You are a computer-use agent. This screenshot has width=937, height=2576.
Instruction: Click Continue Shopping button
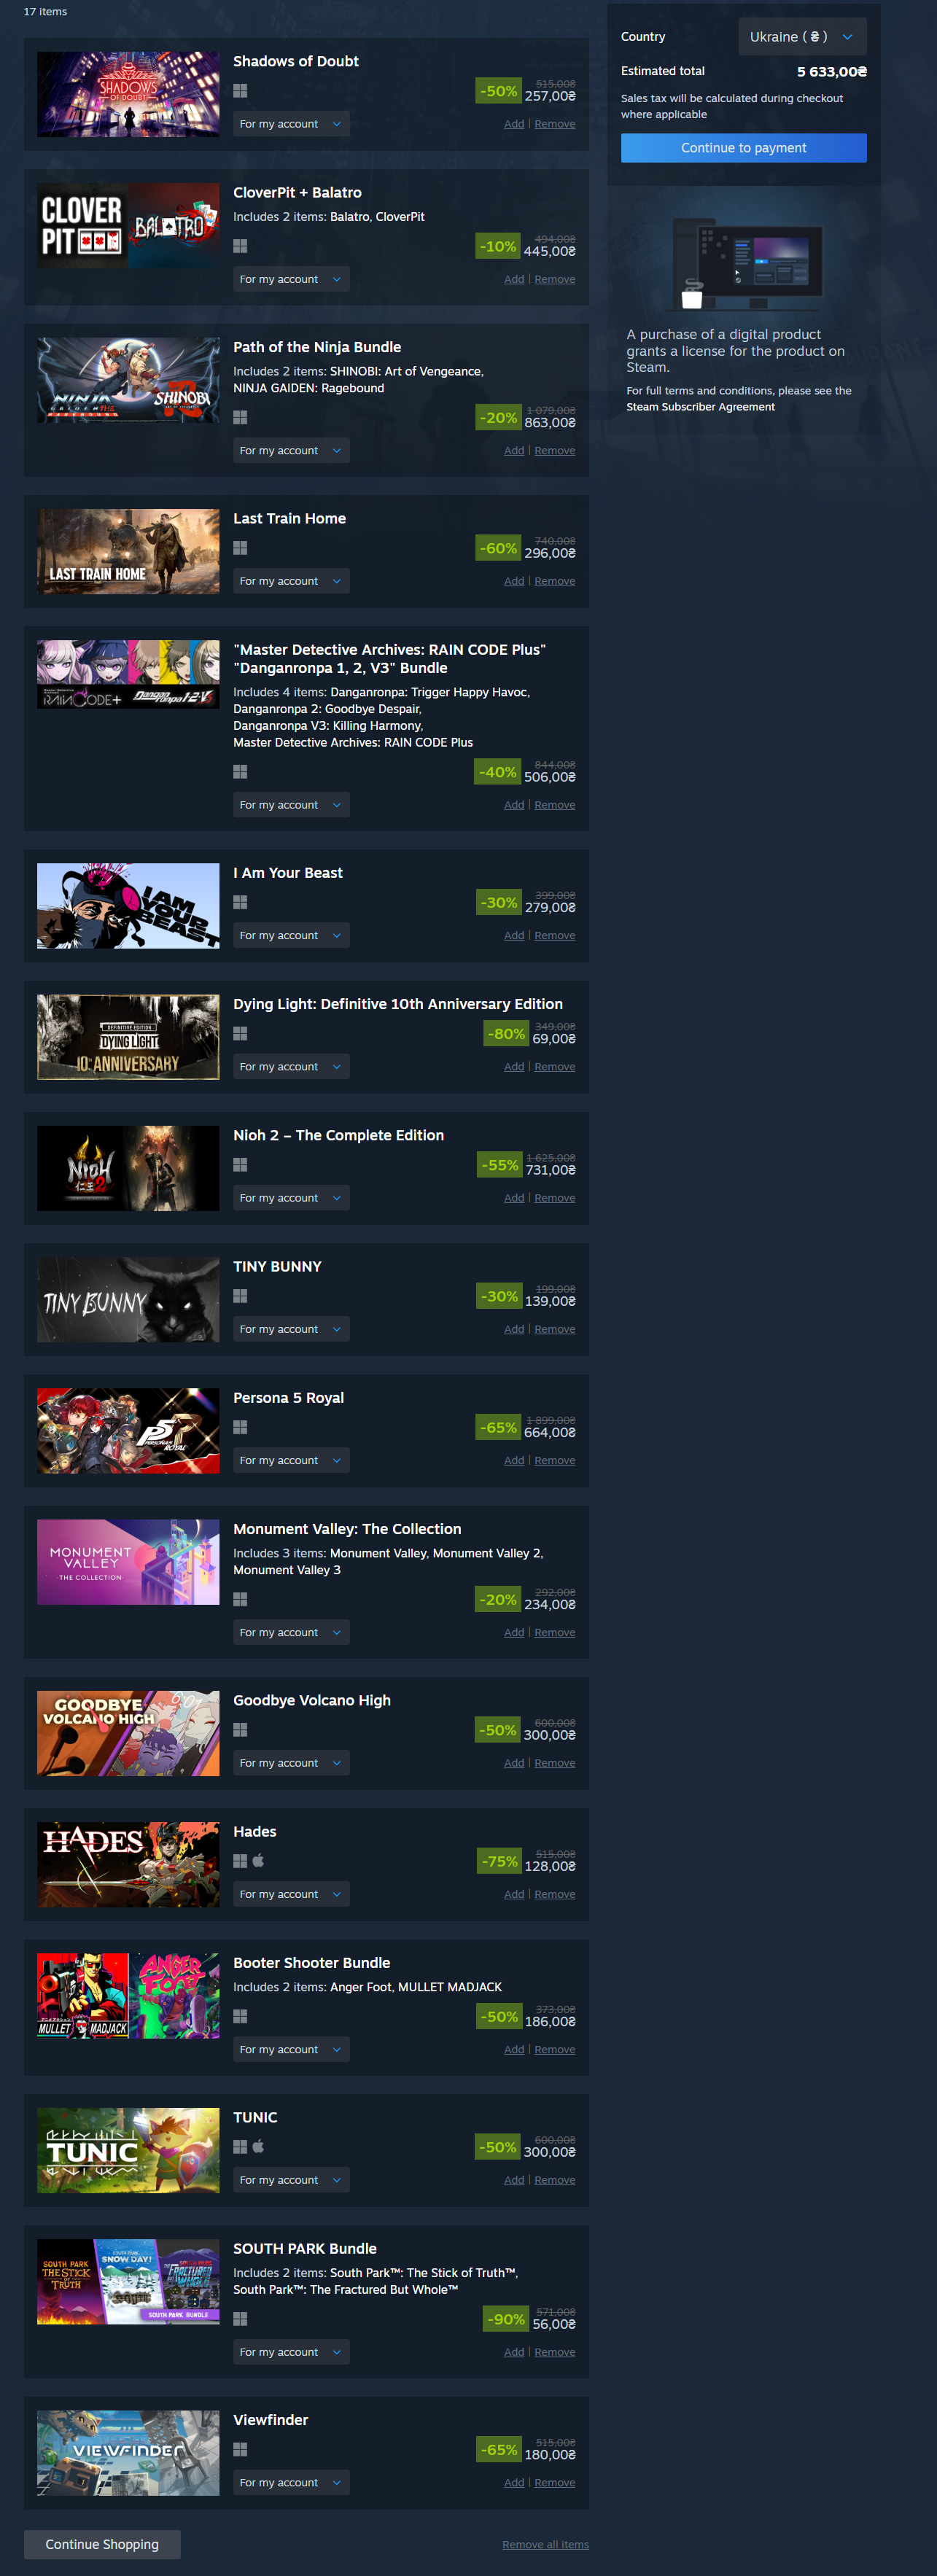(x=102, y=2544)
